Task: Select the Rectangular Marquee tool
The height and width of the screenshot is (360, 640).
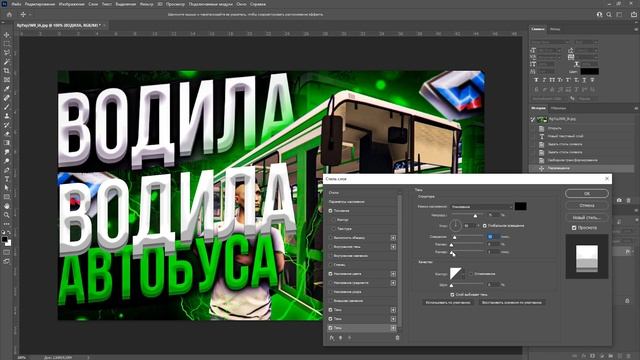Action: [7, 44]
